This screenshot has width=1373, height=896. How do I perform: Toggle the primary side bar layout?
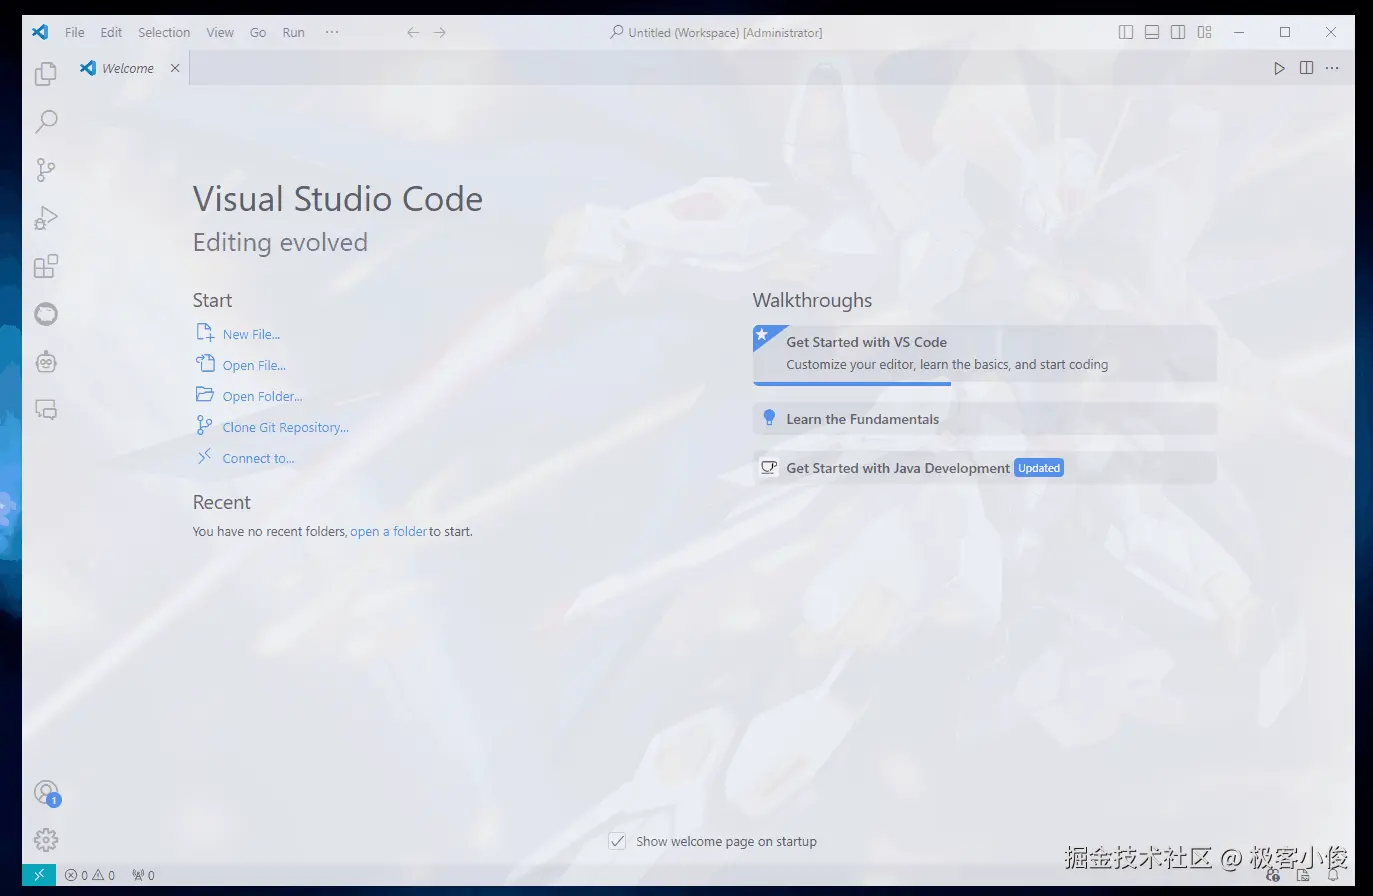click(x=1126, y=32)
